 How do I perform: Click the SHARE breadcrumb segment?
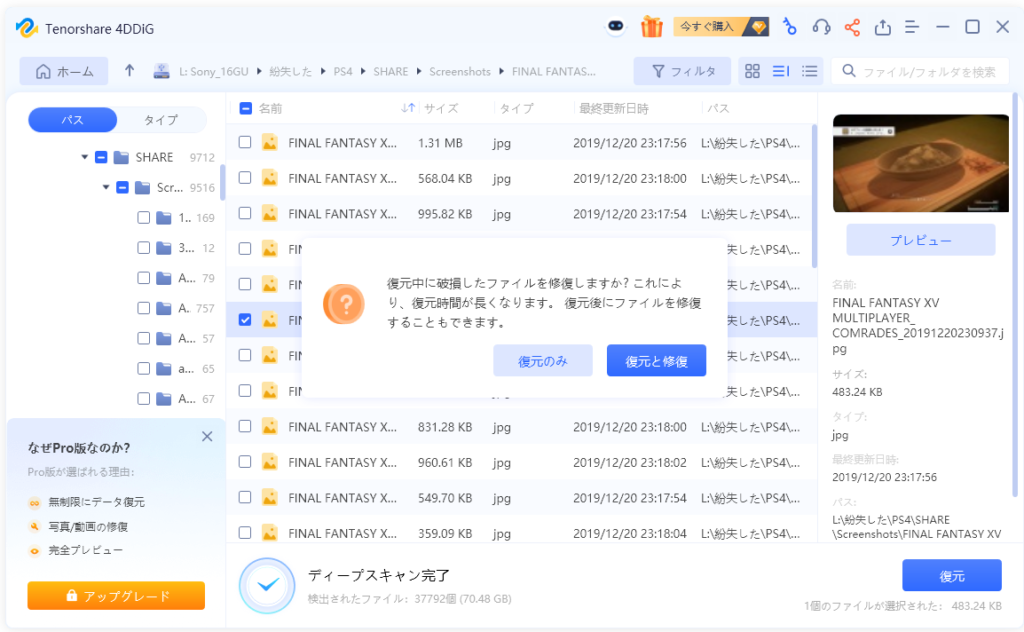tap(391, 71)
